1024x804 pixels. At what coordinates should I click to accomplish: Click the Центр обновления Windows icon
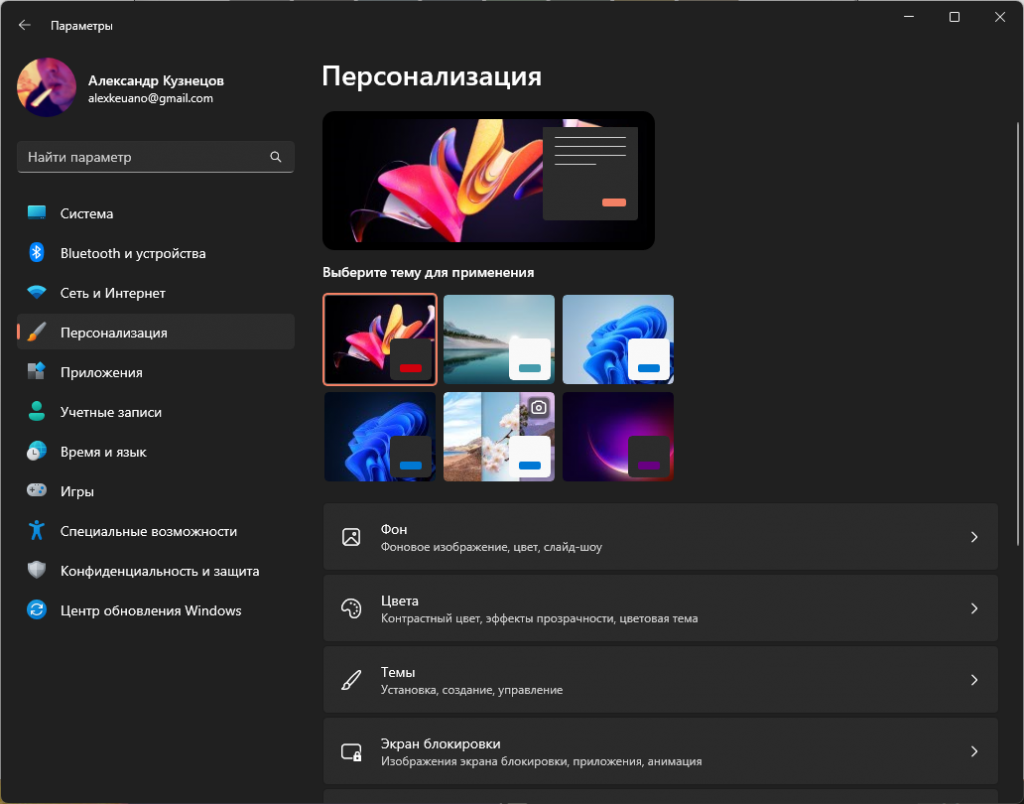click(x=37, y=610)
